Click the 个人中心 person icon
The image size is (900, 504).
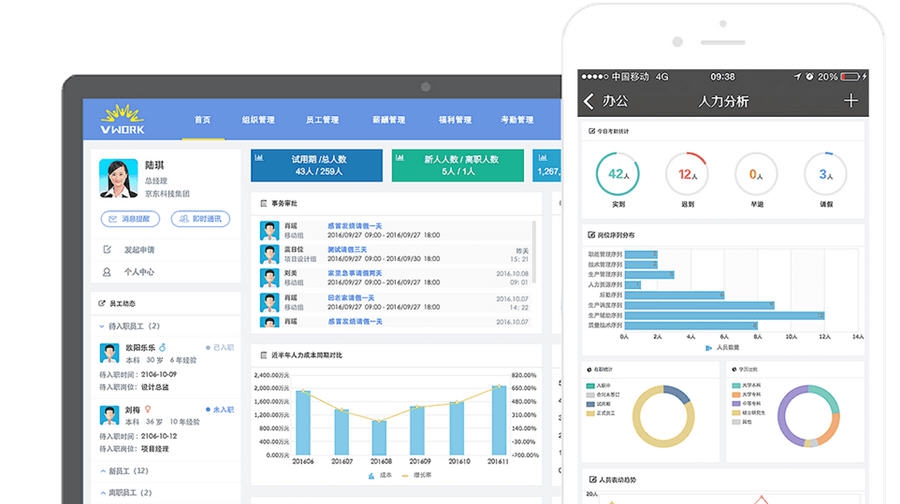pos(107,272)
